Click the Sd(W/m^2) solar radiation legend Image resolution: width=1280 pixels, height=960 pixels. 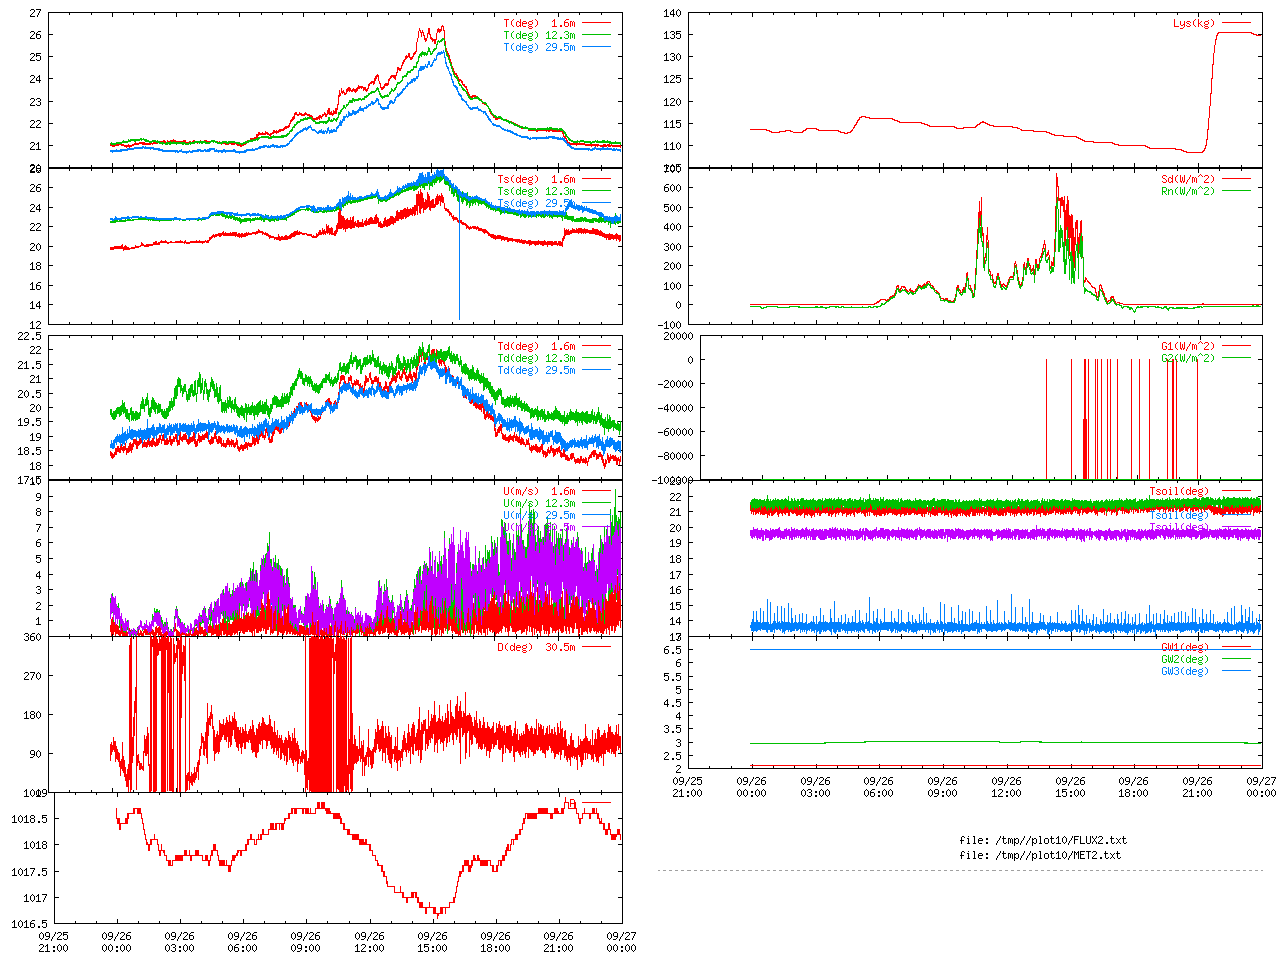point(1187,180)
